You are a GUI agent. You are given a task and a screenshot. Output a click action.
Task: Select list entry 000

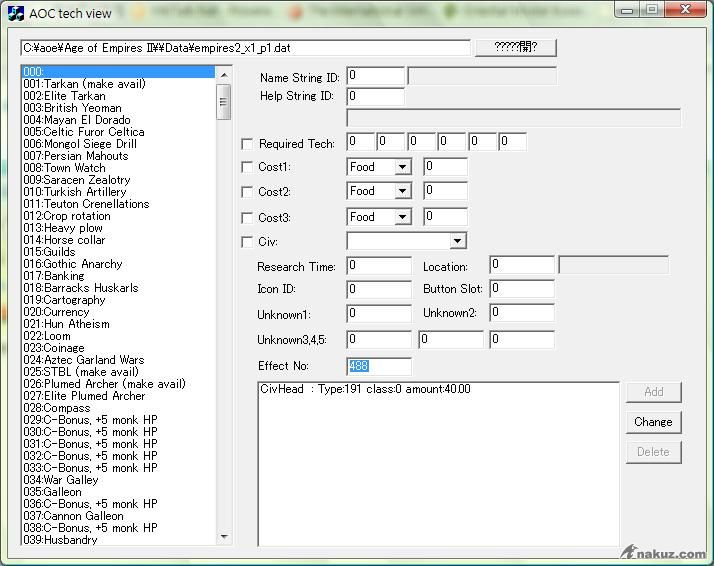(118, 72)
